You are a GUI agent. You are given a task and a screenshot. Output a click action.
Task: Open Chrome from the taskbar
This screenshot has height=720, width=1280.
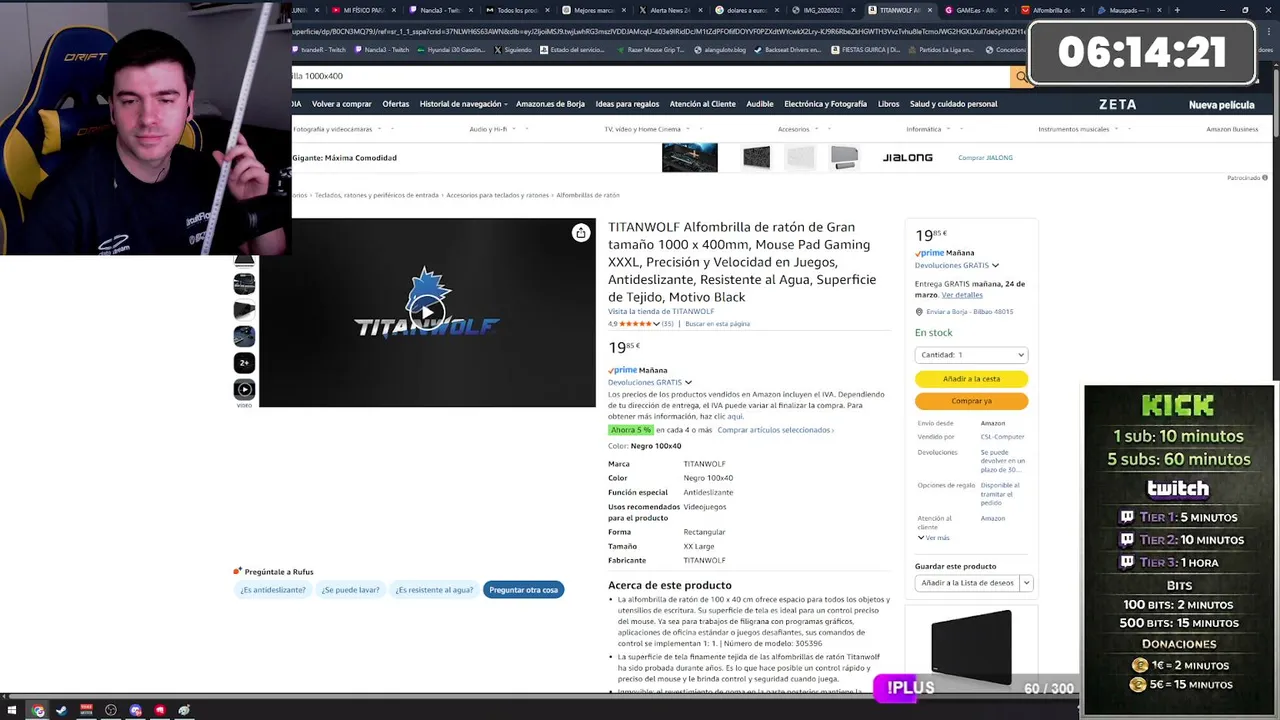coord(38,710)
